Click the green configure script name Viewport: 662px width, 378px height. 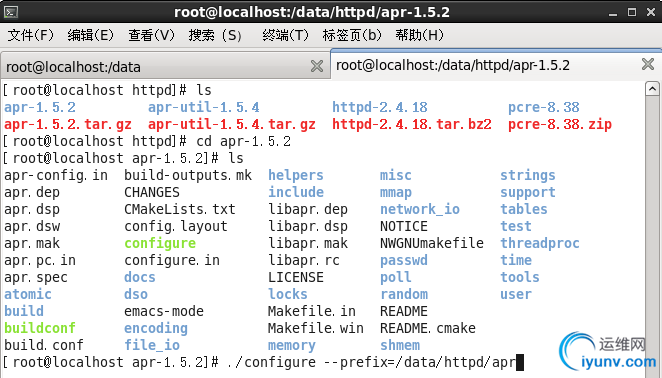coord(160,243)
